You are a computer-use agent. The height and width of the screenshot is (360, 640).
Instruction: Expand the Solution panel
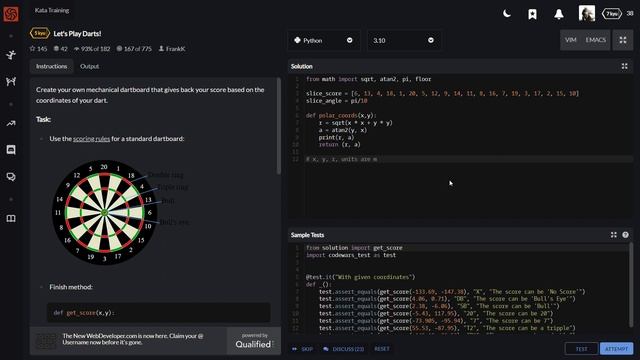[624, 66]
